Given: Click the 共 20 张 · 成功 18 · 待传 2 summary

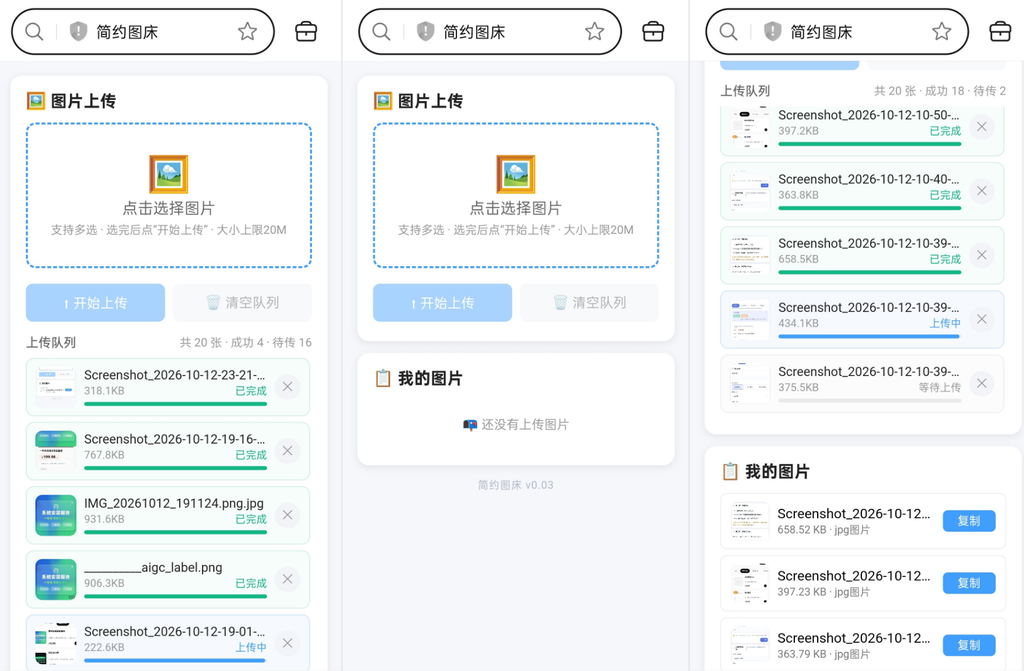Looking at the screenshot, I should 940,91.
